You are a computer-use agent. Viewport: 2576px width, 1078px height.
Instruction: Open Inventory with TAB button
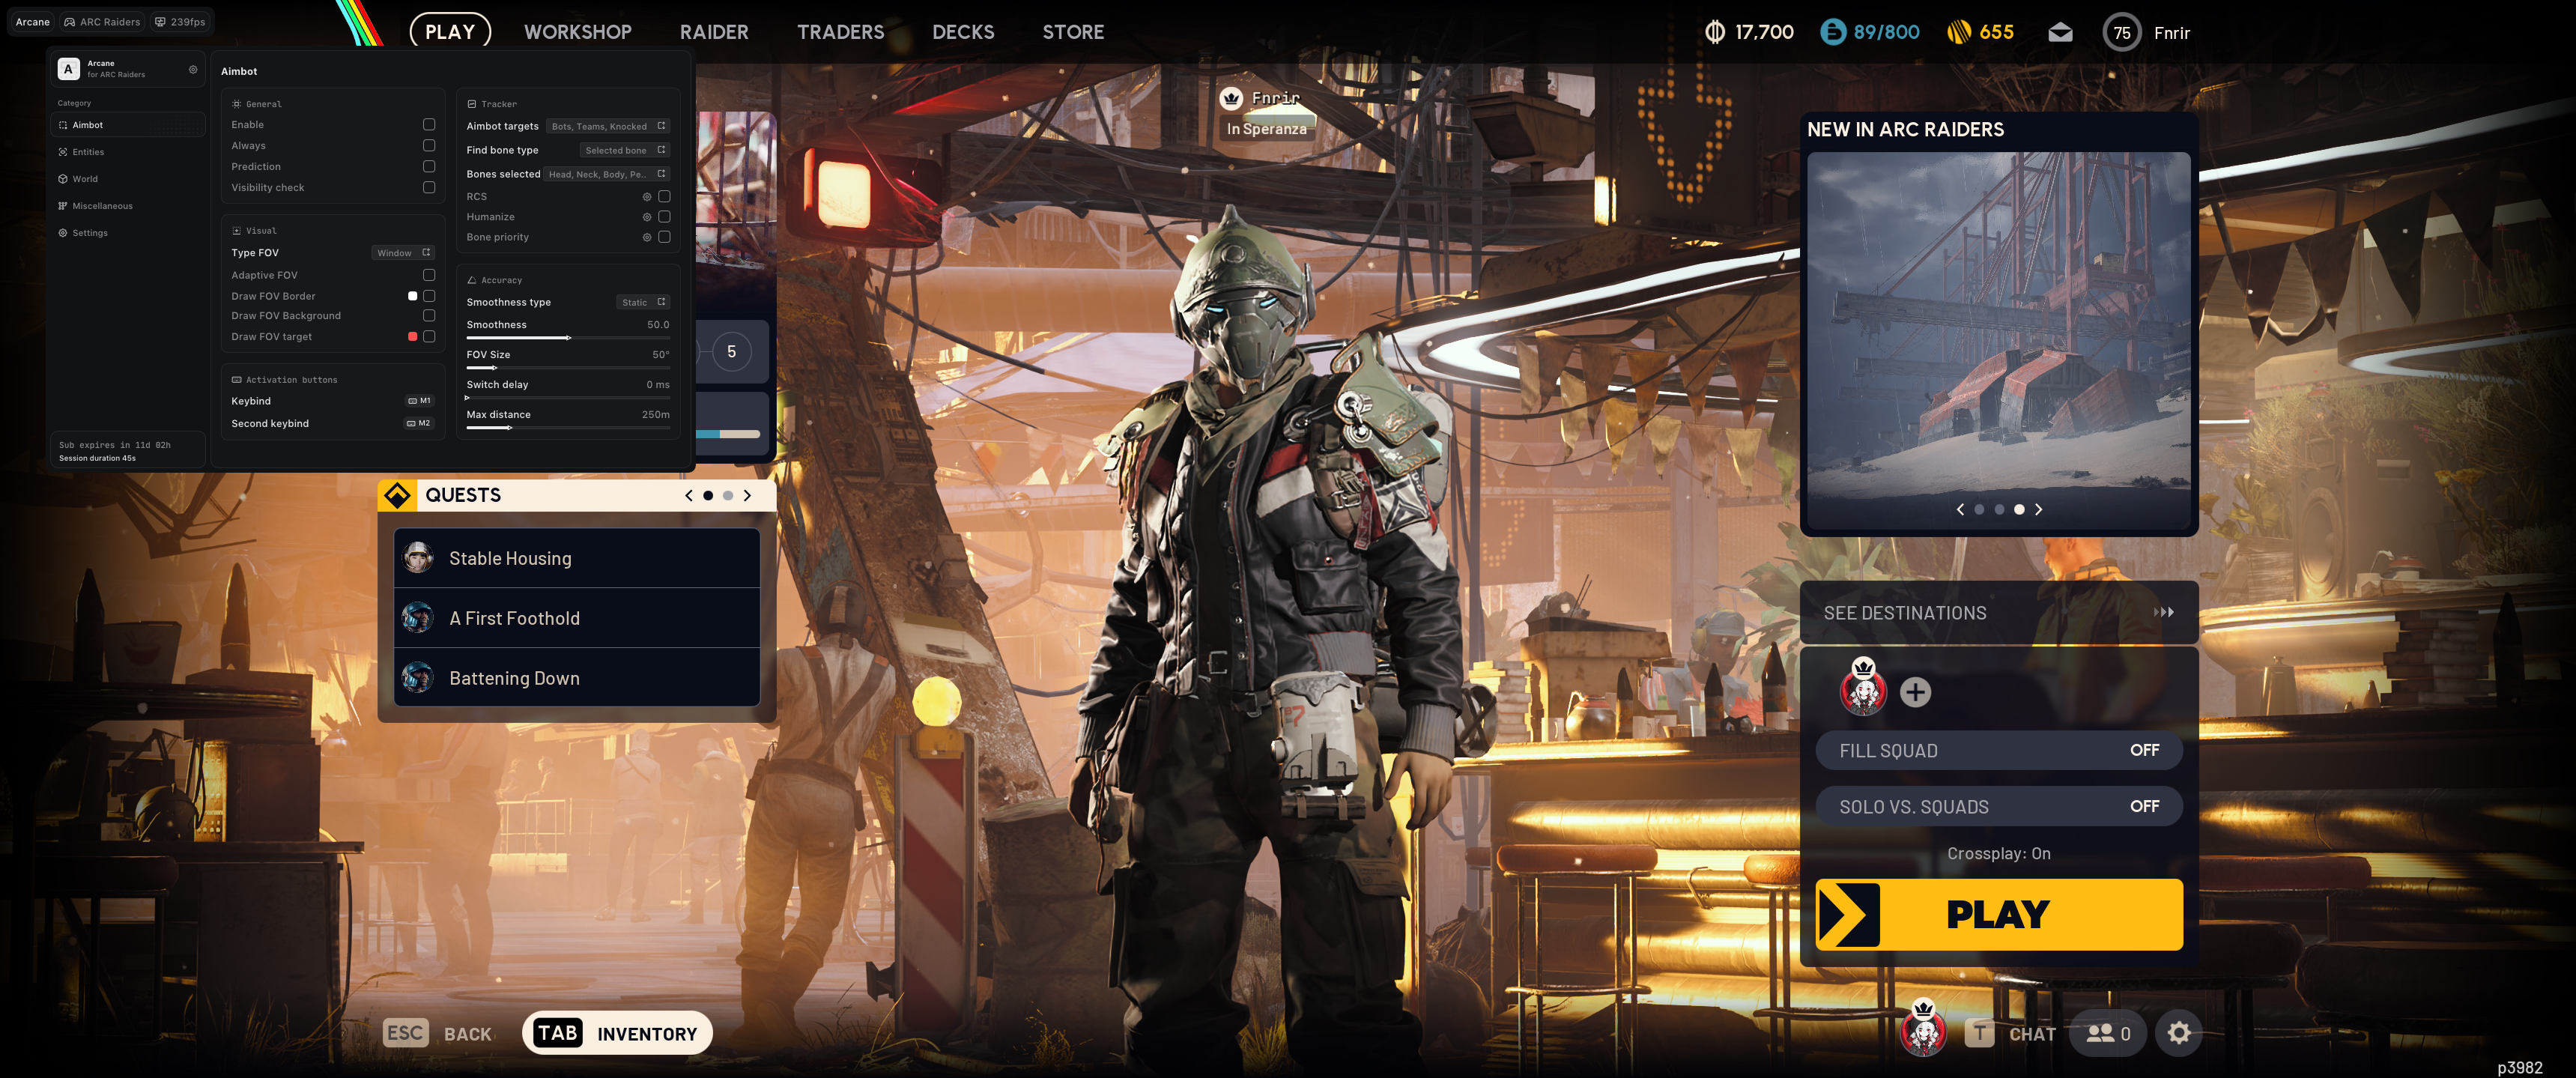point(617,1033)
